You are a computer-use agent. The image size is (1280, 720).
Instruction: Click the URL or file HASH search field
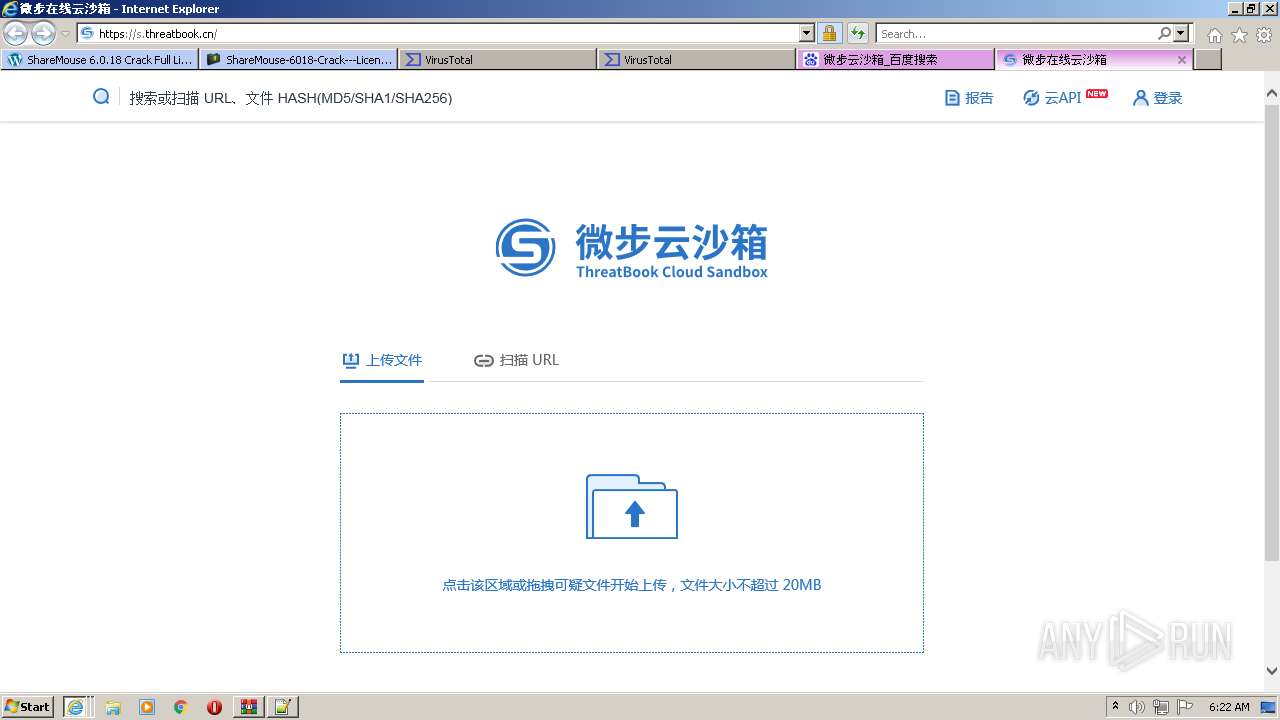(x=290, y=98)
